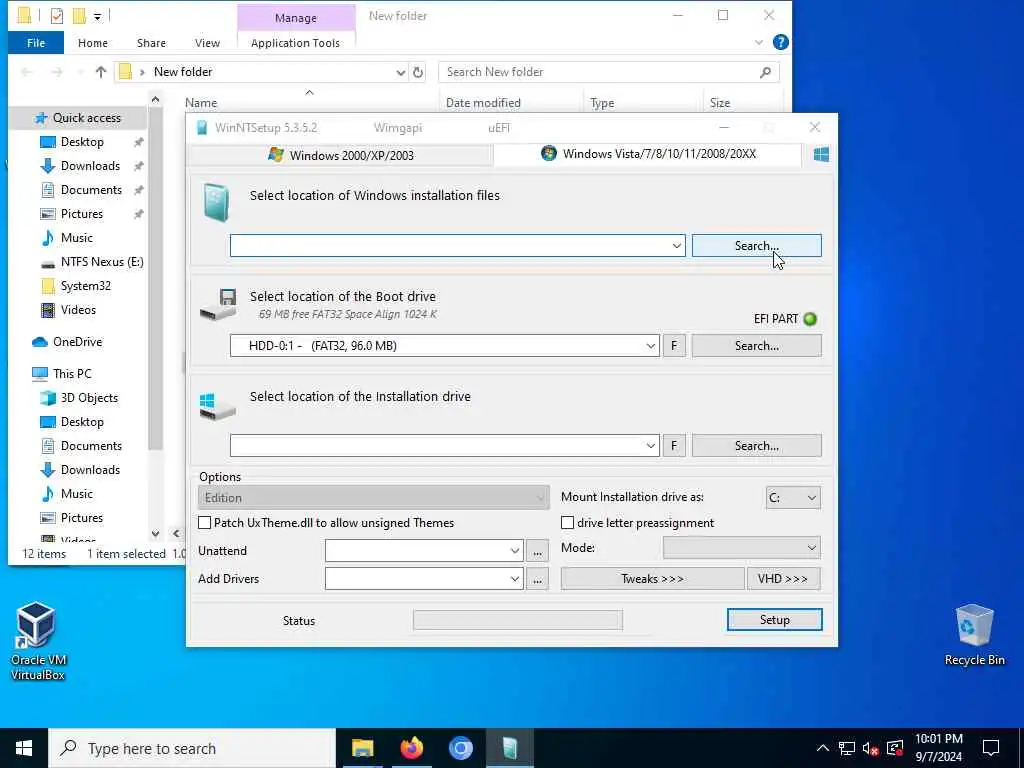Screen dimensions: 1024x768
Task: Open the Installation drive dropdown
Action: (x=650, y=445)
